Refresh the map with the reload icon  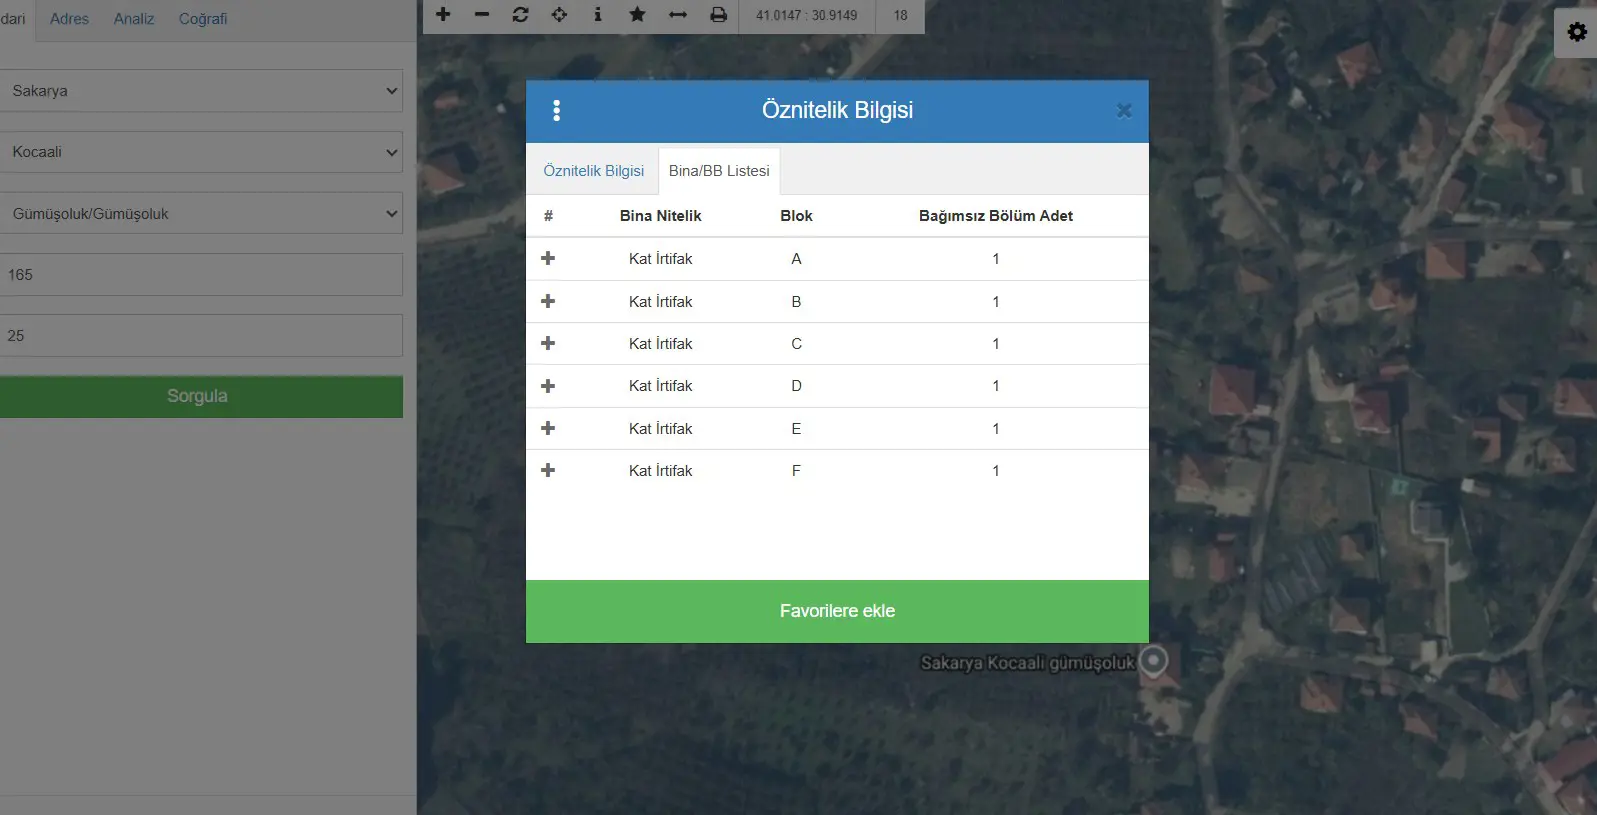(x=520, y=15)
